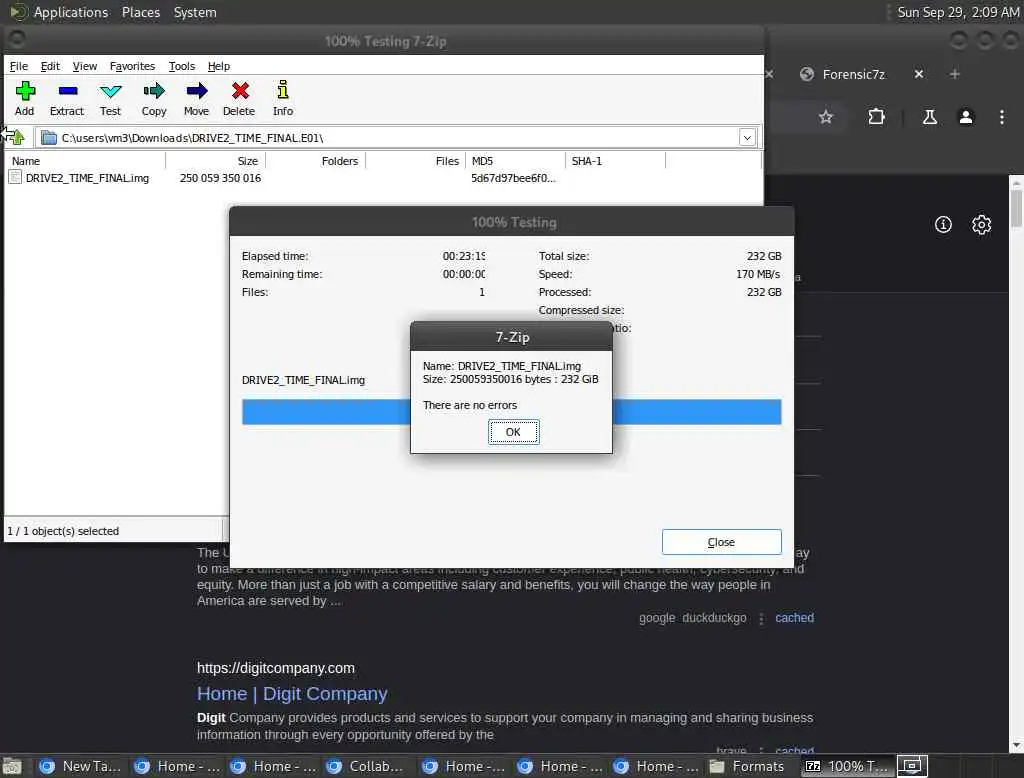Bookmark page with browser star icon
The image size is (1024, 778).
825,117
